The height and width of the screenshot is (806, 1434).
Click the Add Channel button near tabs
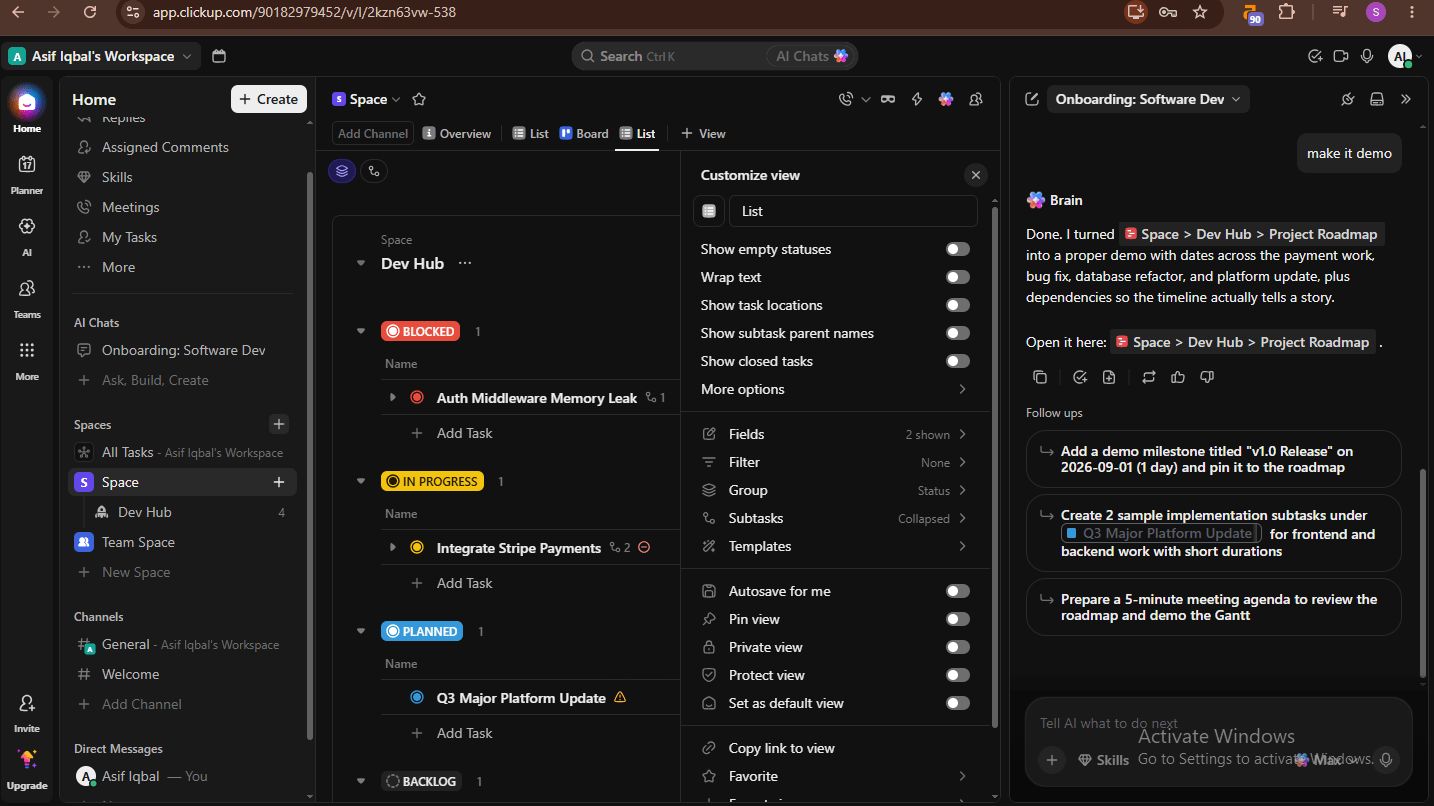pos(373,133)
